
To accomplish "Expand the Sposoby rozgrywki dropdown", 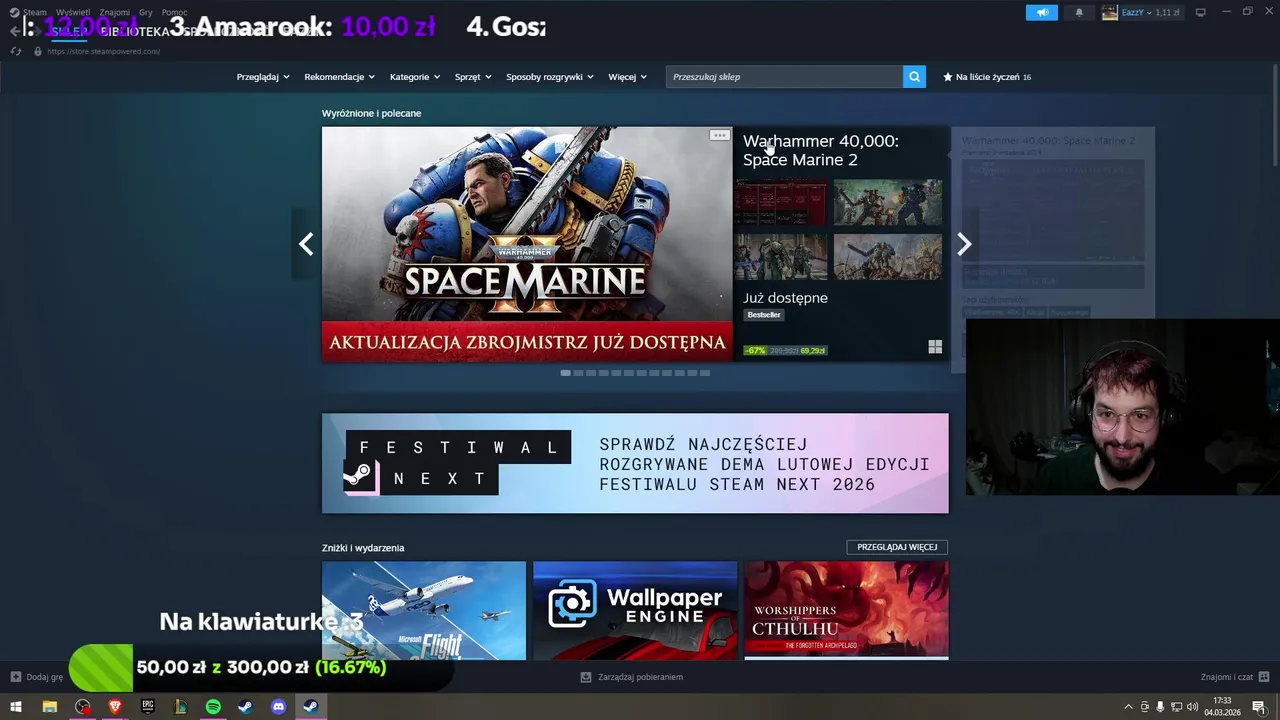I will point(550,77).
